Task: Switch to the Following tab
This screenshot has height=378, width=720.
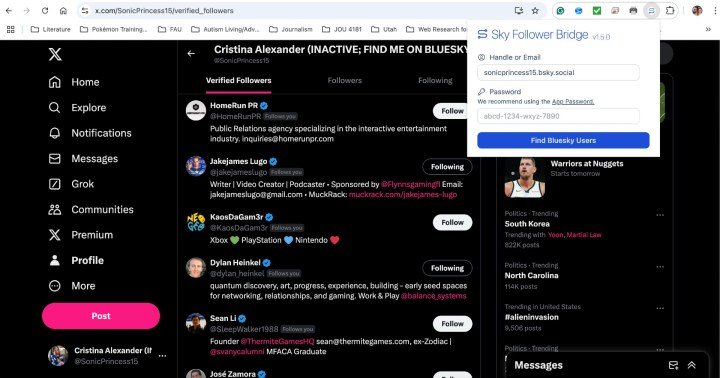Action: (x=435, y=80)
